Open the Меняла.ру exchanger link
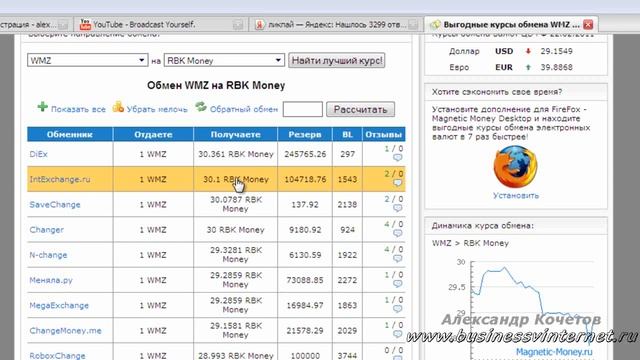The height and width of the screenshot is (360, 640). (51, 280)
